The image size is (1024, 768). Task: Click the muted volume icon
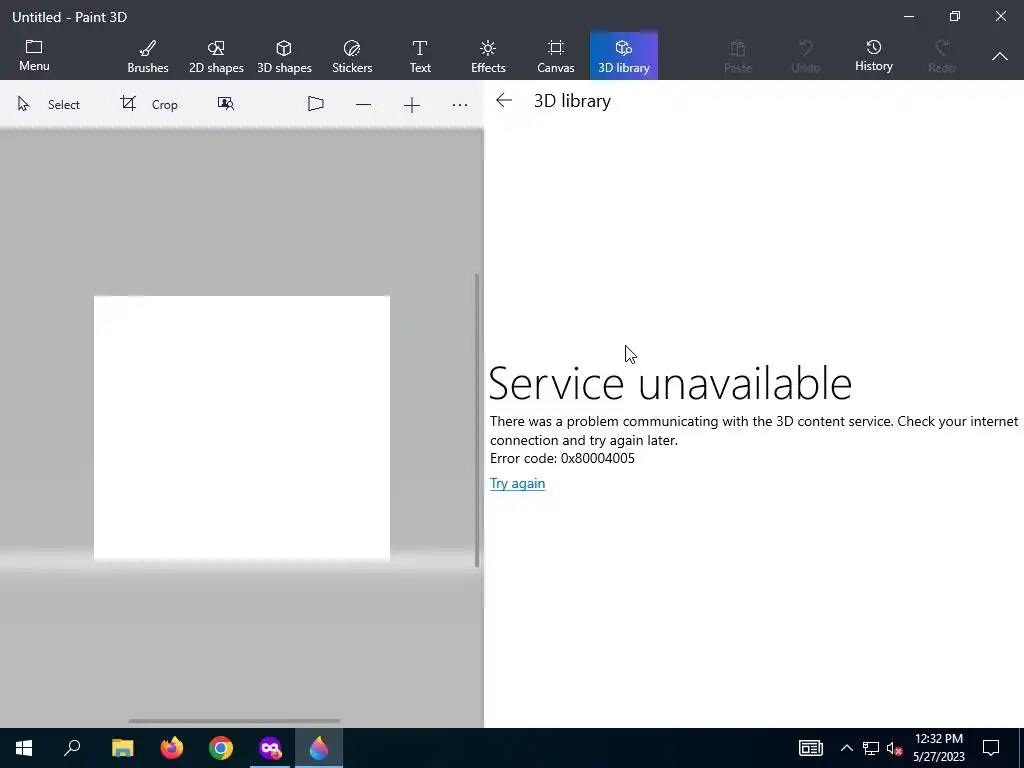[x=894, y=748]
